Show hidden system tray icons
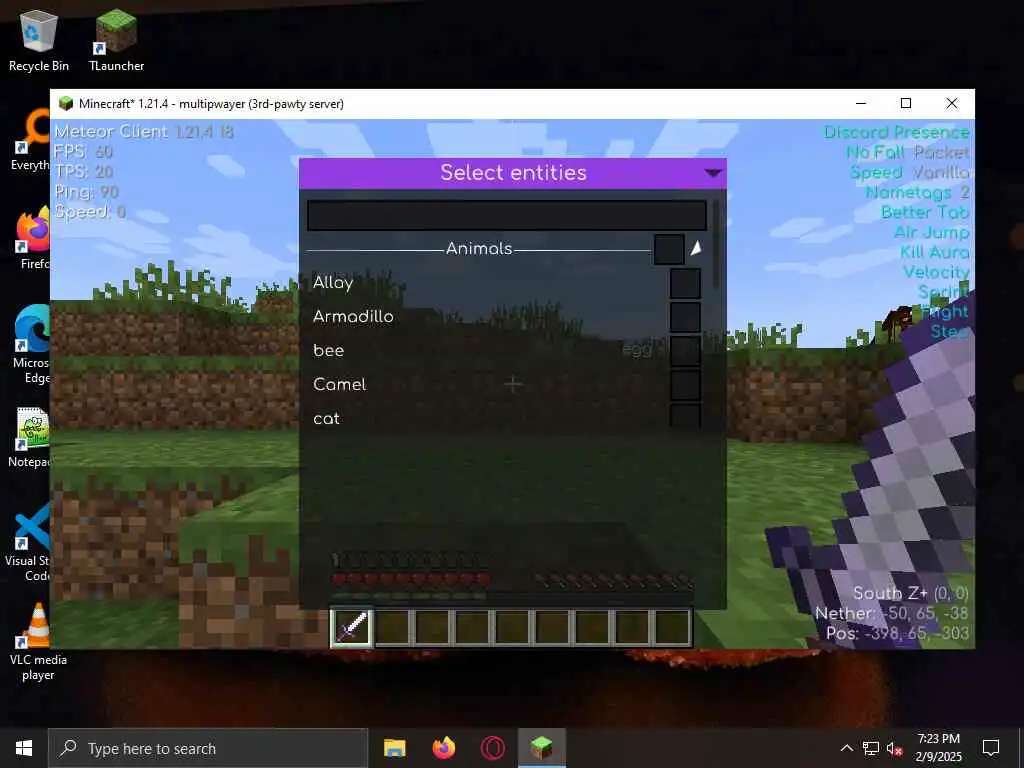 846,748
